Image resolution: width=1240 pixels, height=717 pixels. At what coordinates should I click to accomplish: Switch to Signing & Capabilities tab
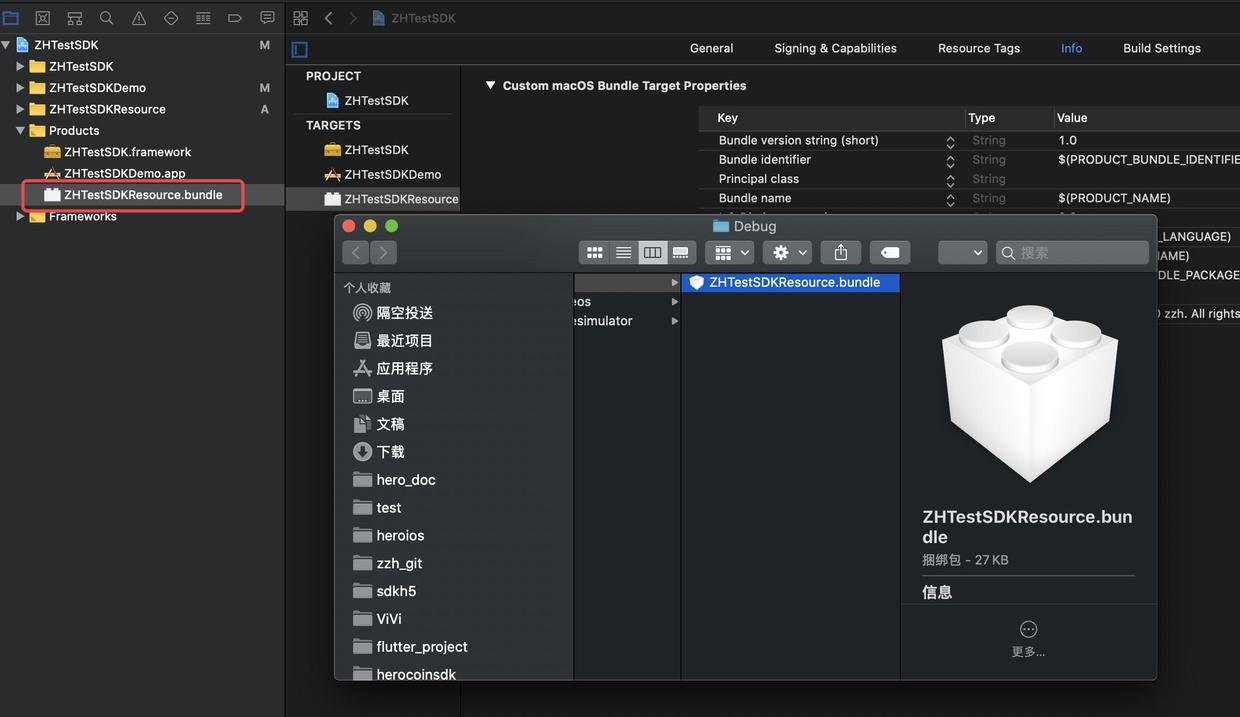click(x=835, y=48)
